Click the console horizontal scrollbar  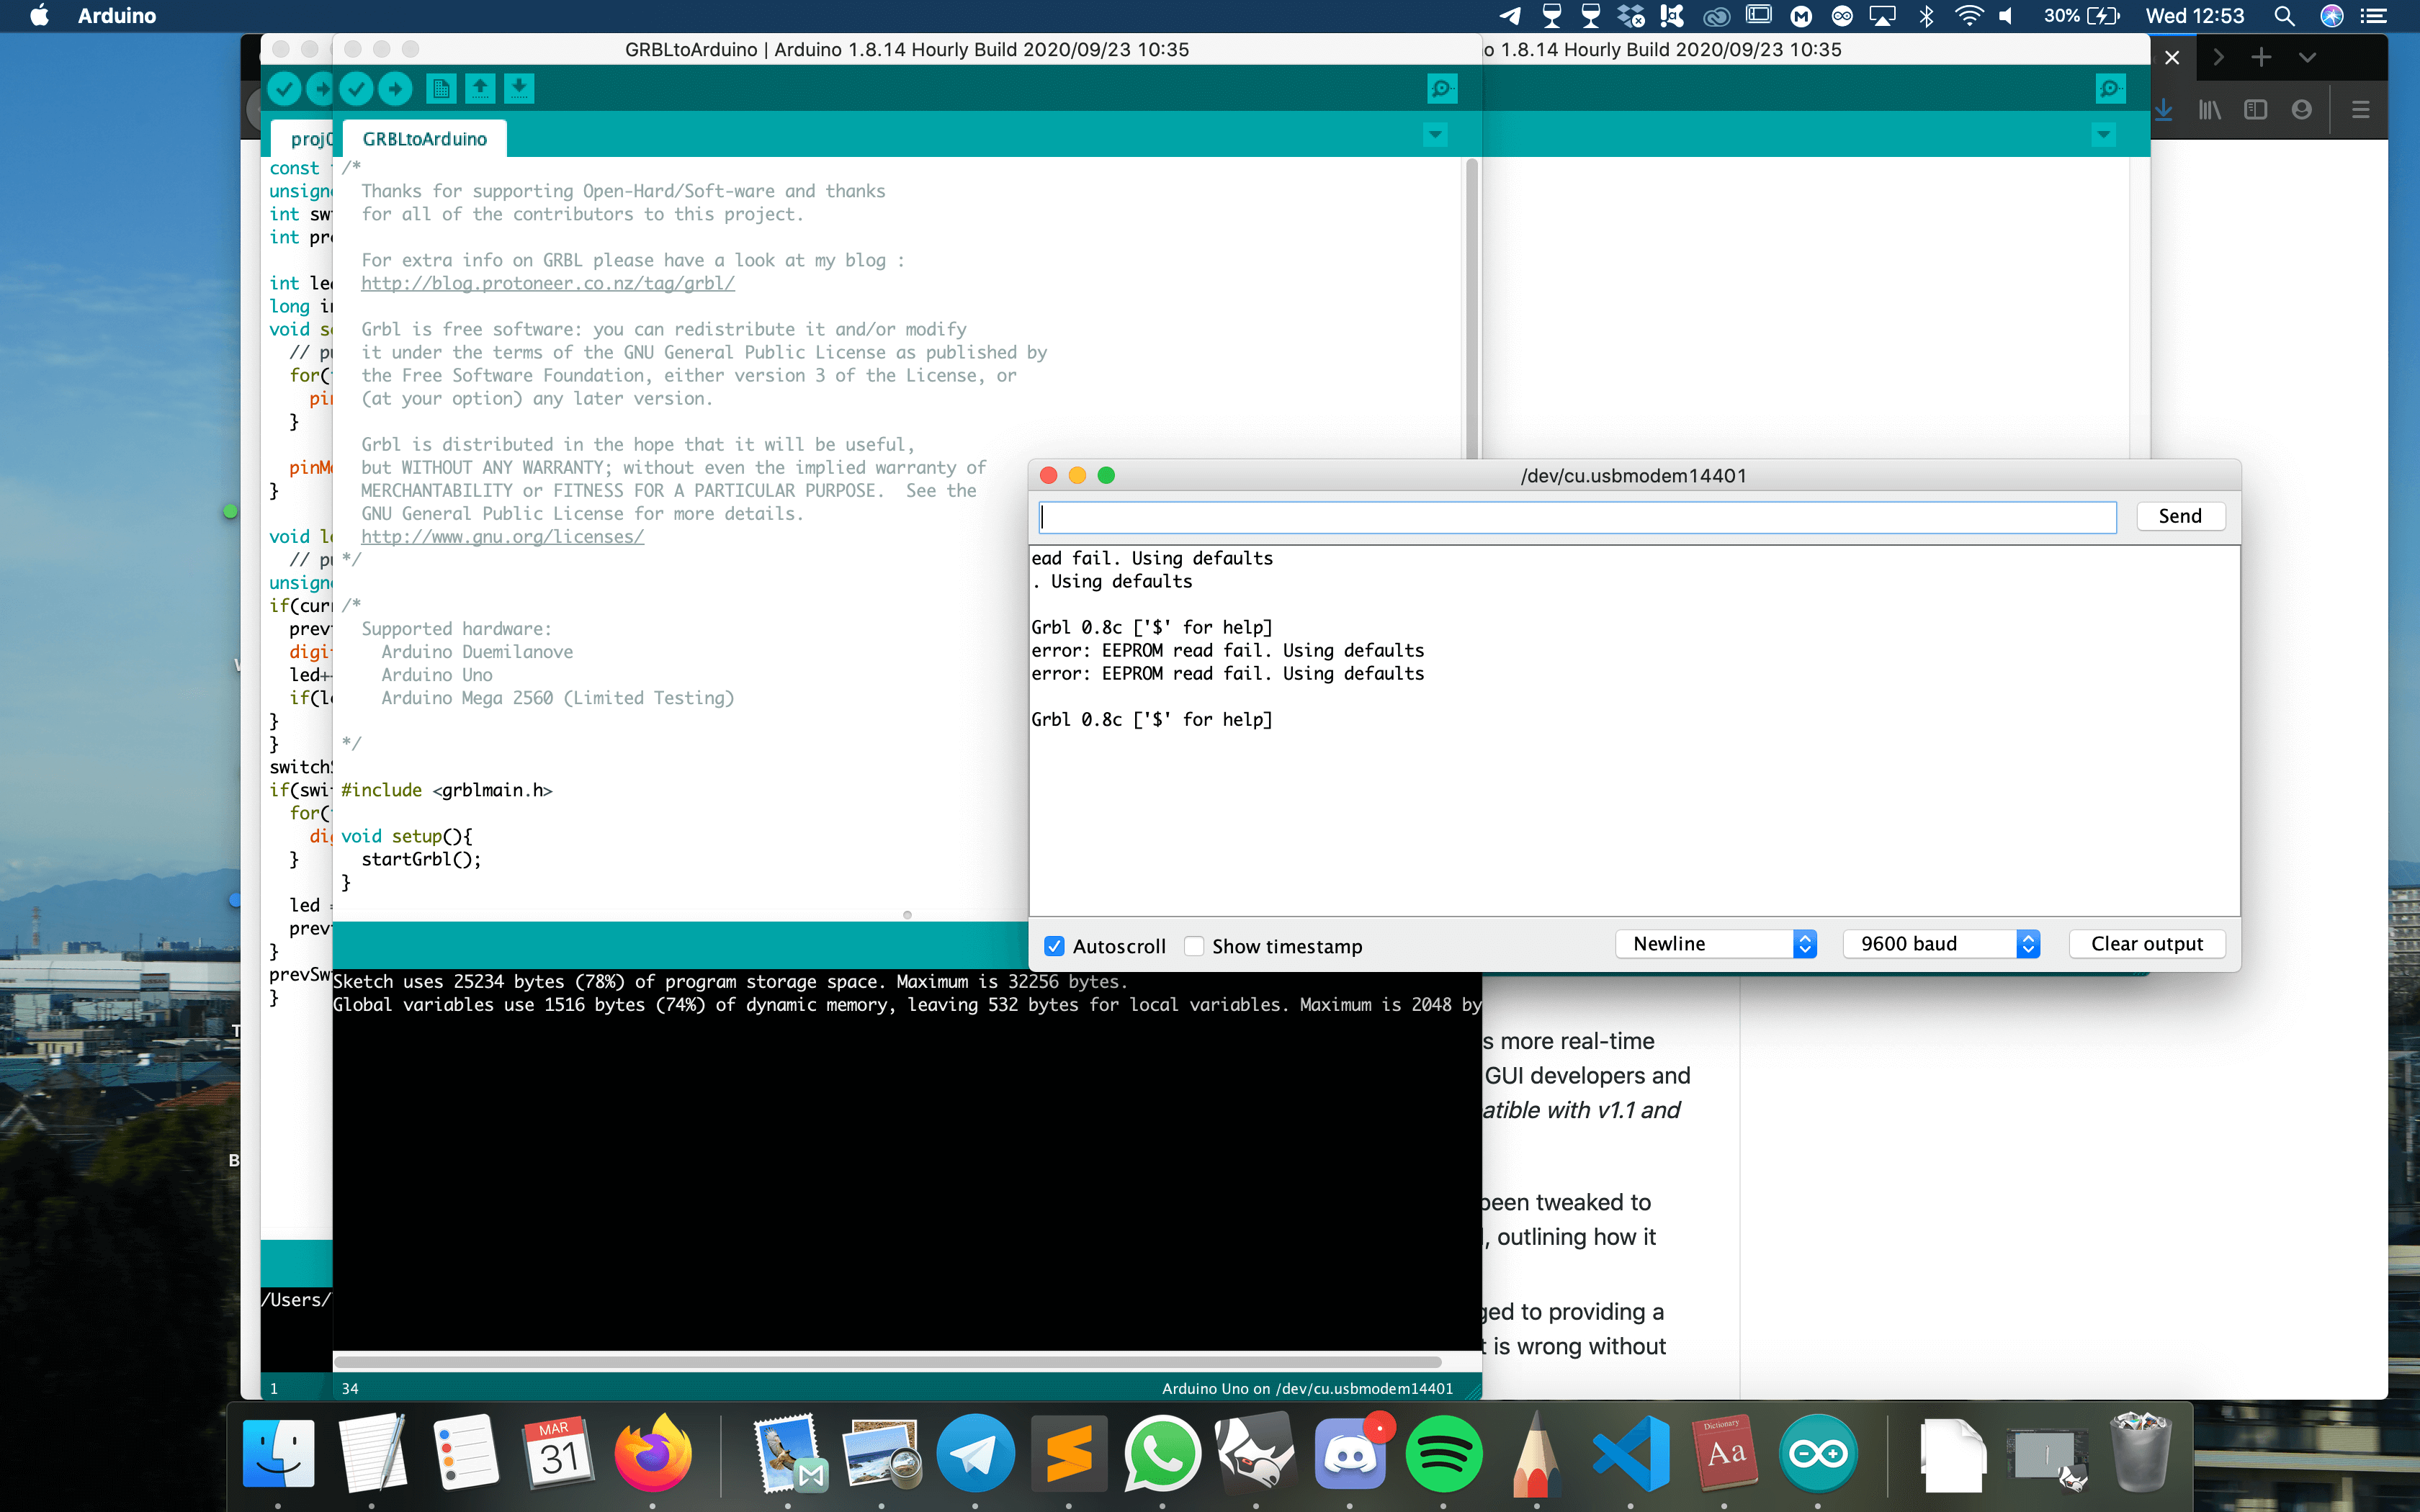coord(887,1362)
